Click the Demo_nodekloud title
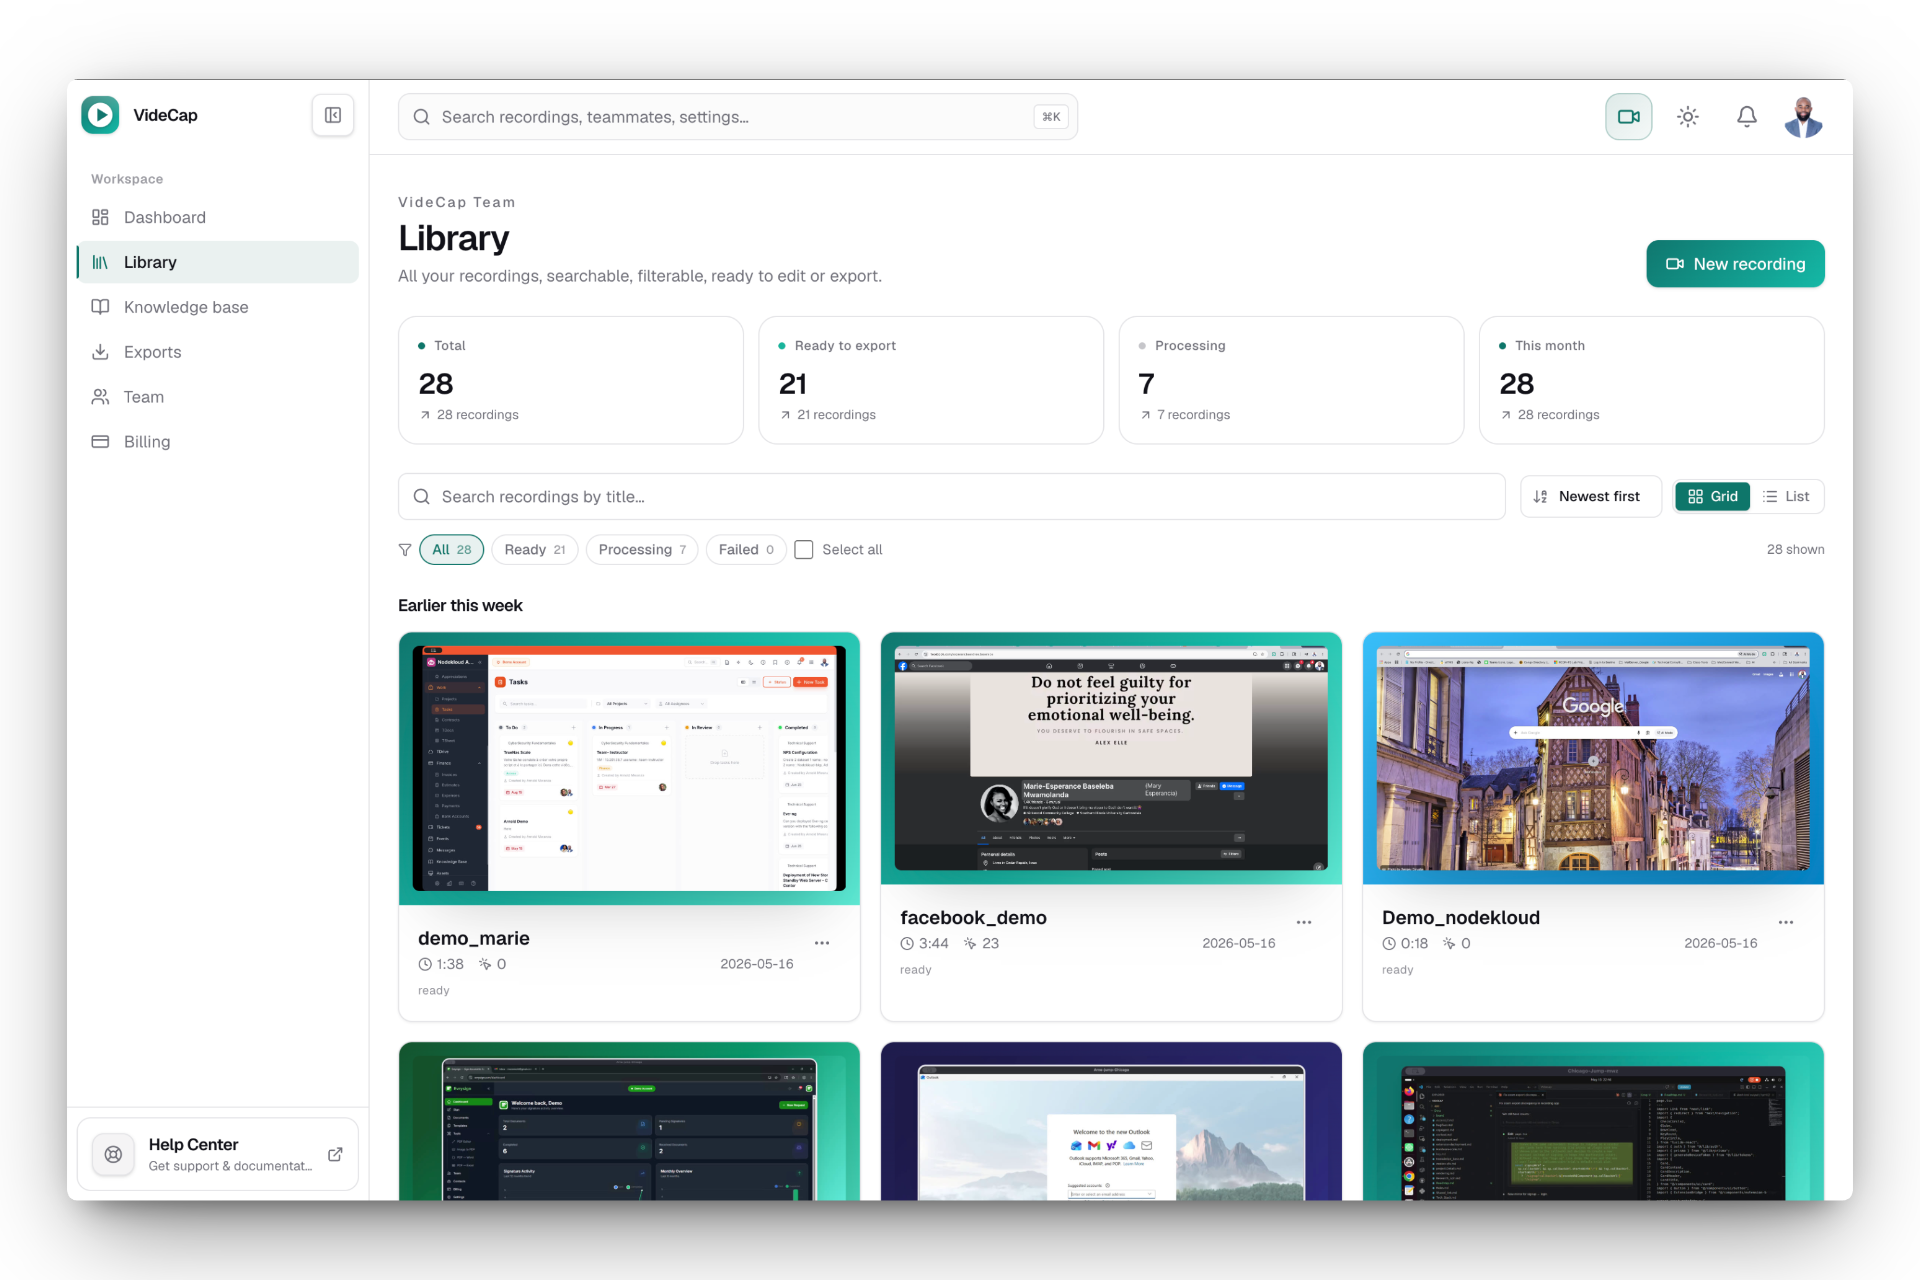1920x1280 pixels. click(x=1461, y=917)
